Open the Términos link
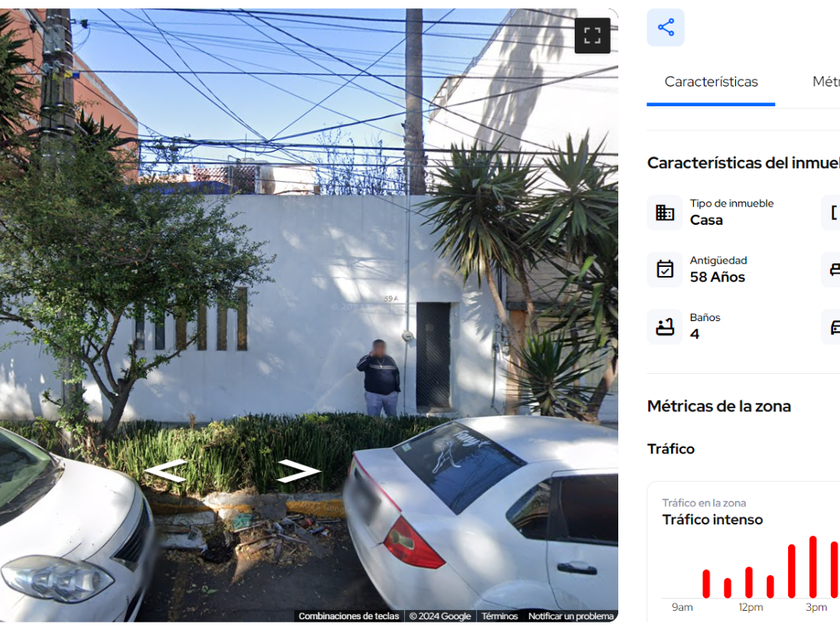Image resolution: width=840 pixels, height=630 pixels. point(499,616)
